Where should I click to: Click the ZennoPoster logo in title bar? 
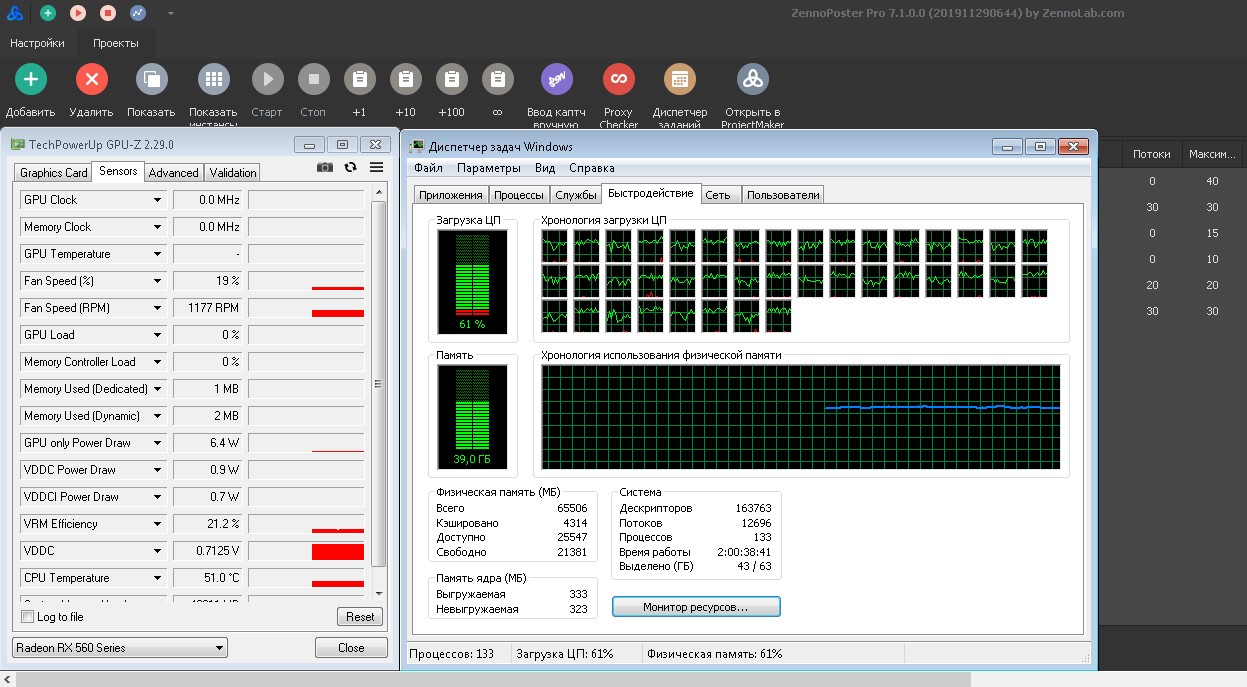(15, 13)
